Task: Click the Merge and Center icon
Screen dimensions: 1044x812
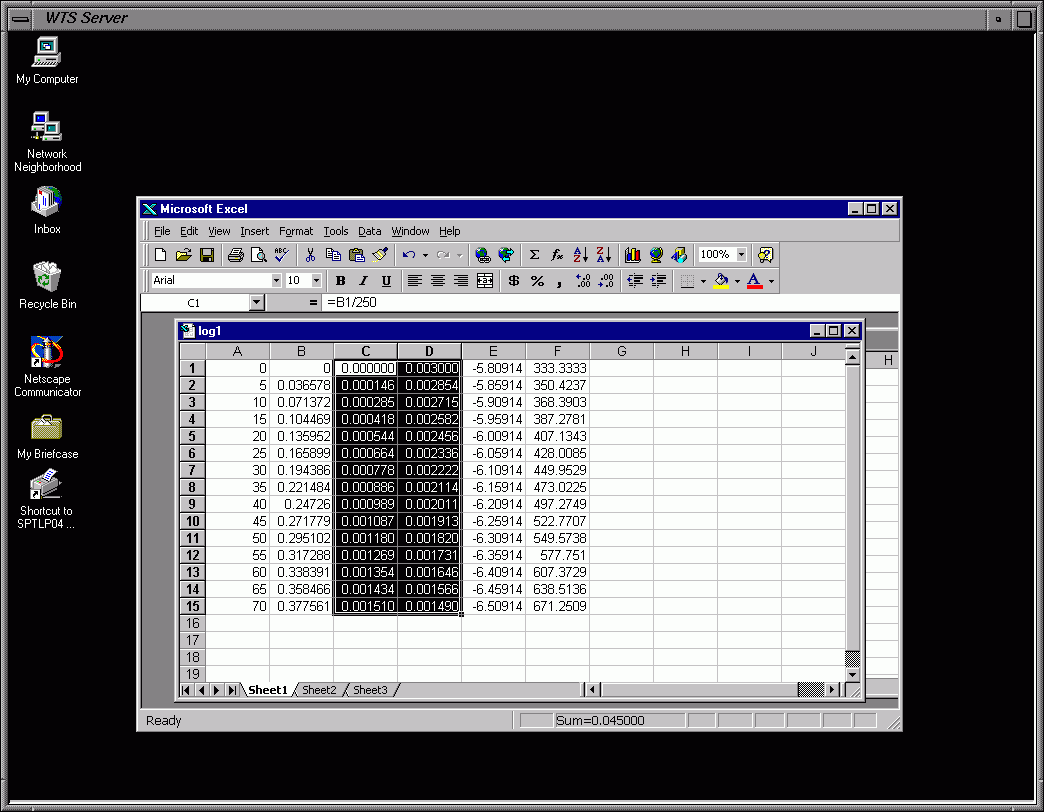Action: coord(485,281)
